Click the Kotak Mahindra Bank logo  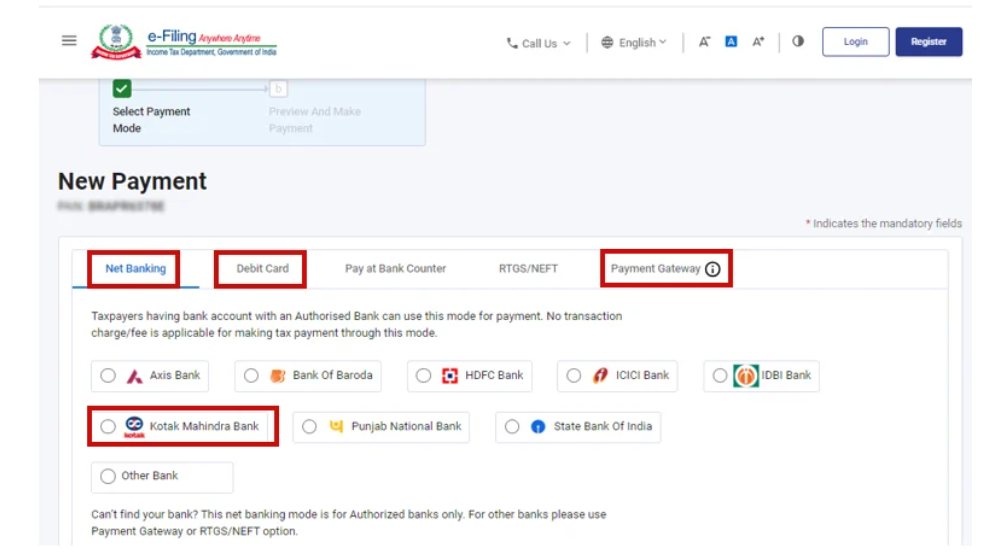(x=134, y=427)
